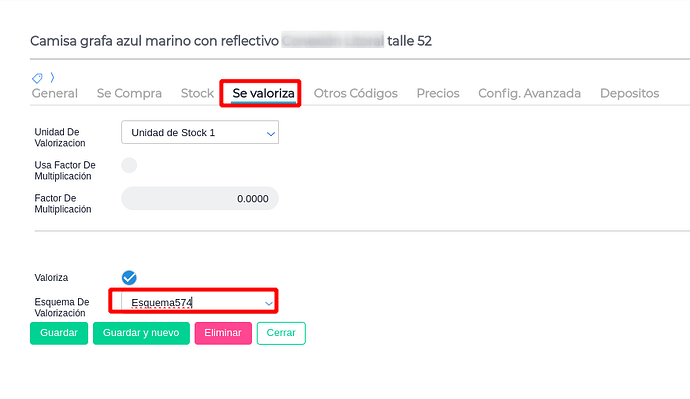This screenshot has height=399, width=690.
Task: Switch to the General tab
Action: pyautogui.click(x=55, y=93)
